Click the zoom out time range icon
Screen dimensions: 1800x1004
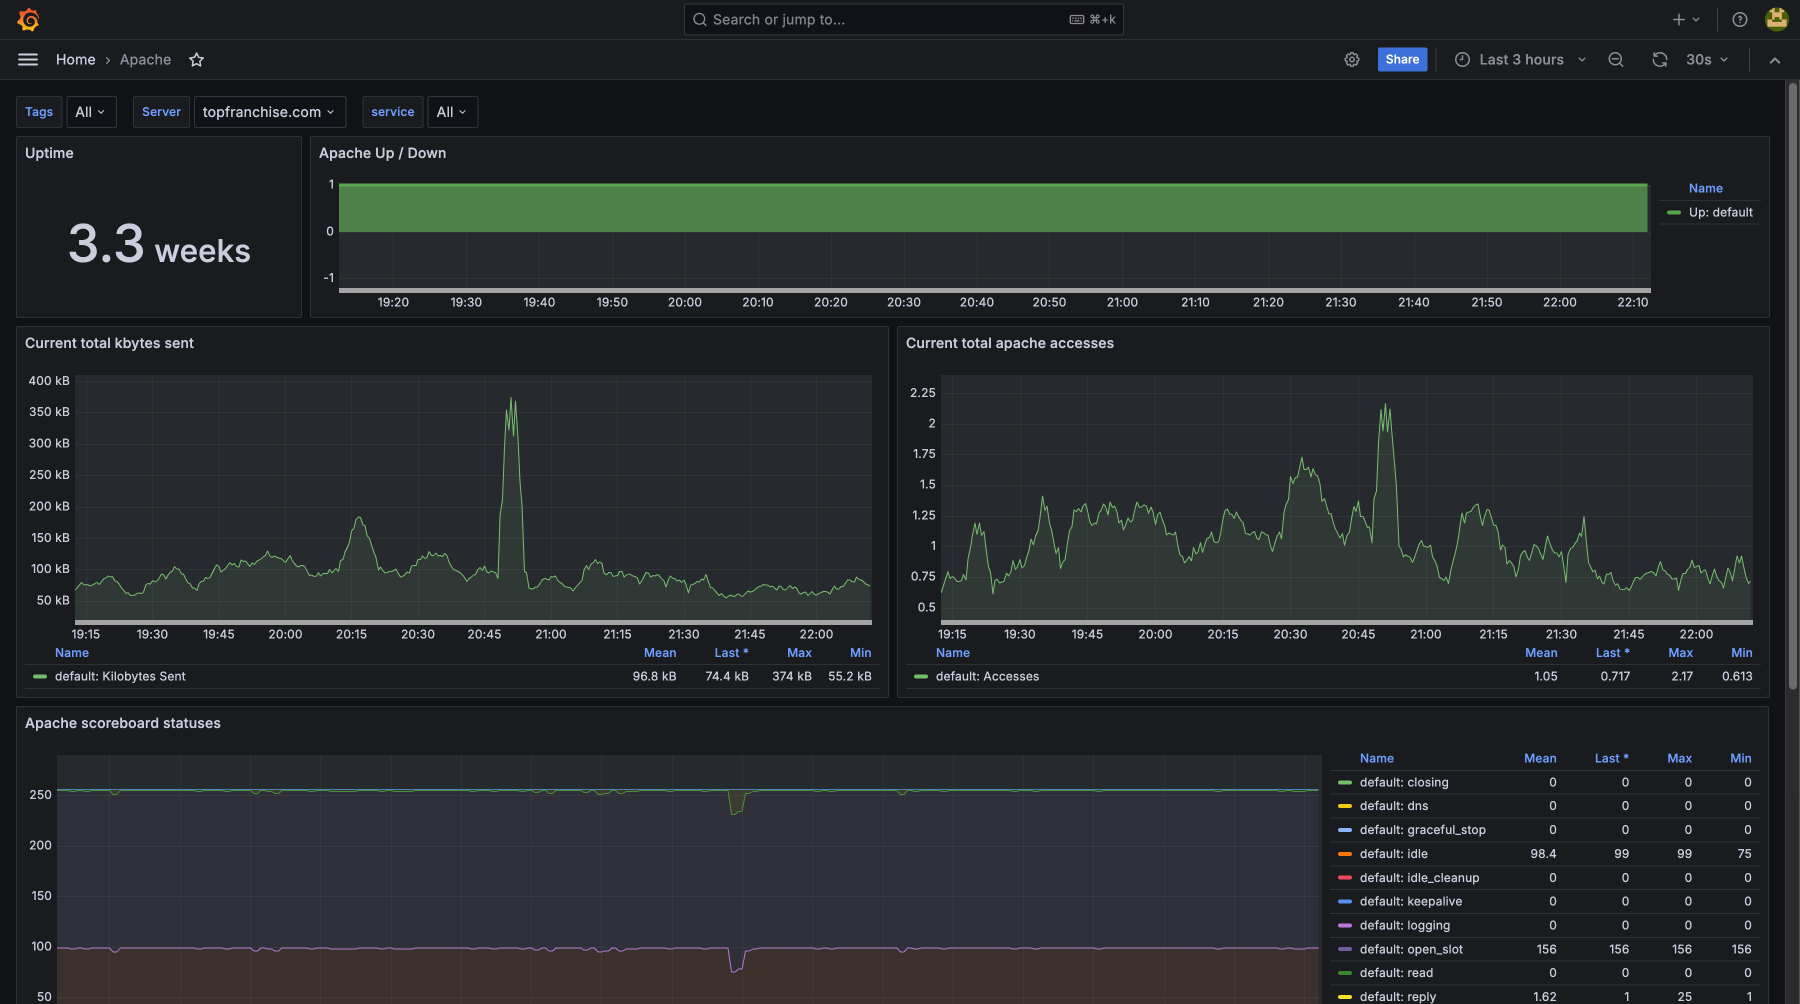coord(1615,60)
